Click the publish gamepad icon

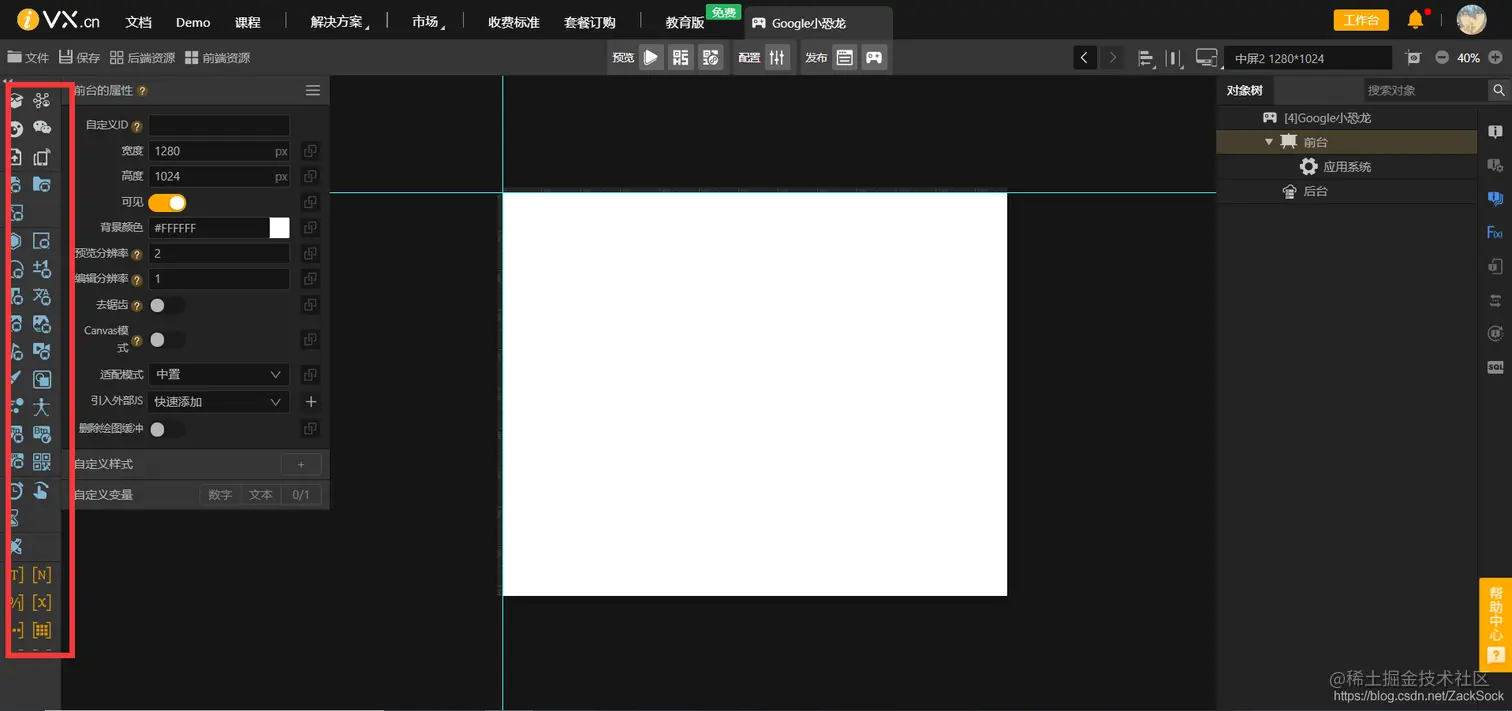874,57
